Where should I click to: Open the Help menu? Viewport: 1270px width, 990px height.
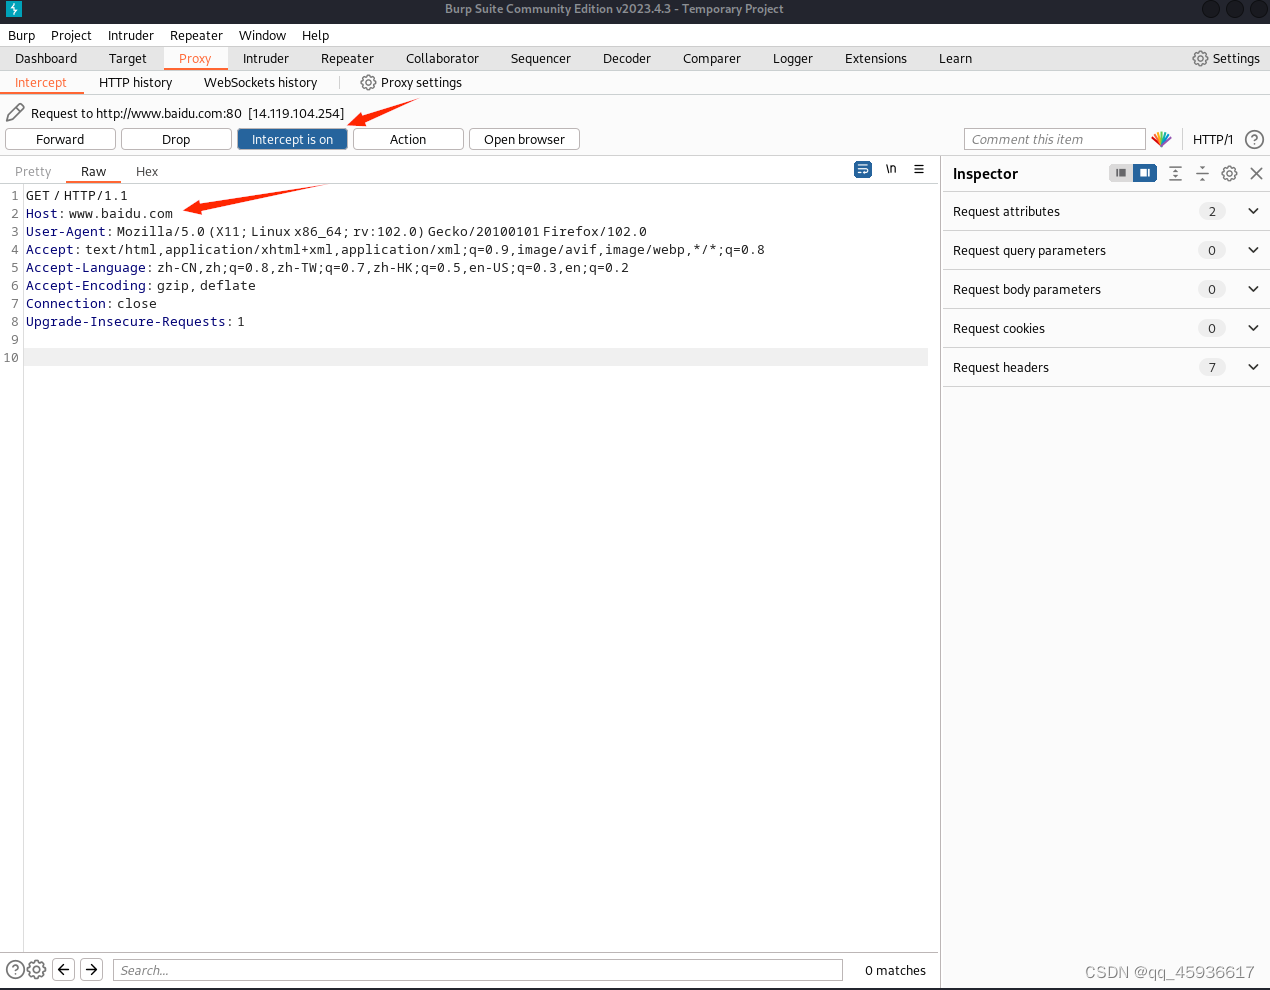coord(315,35)
